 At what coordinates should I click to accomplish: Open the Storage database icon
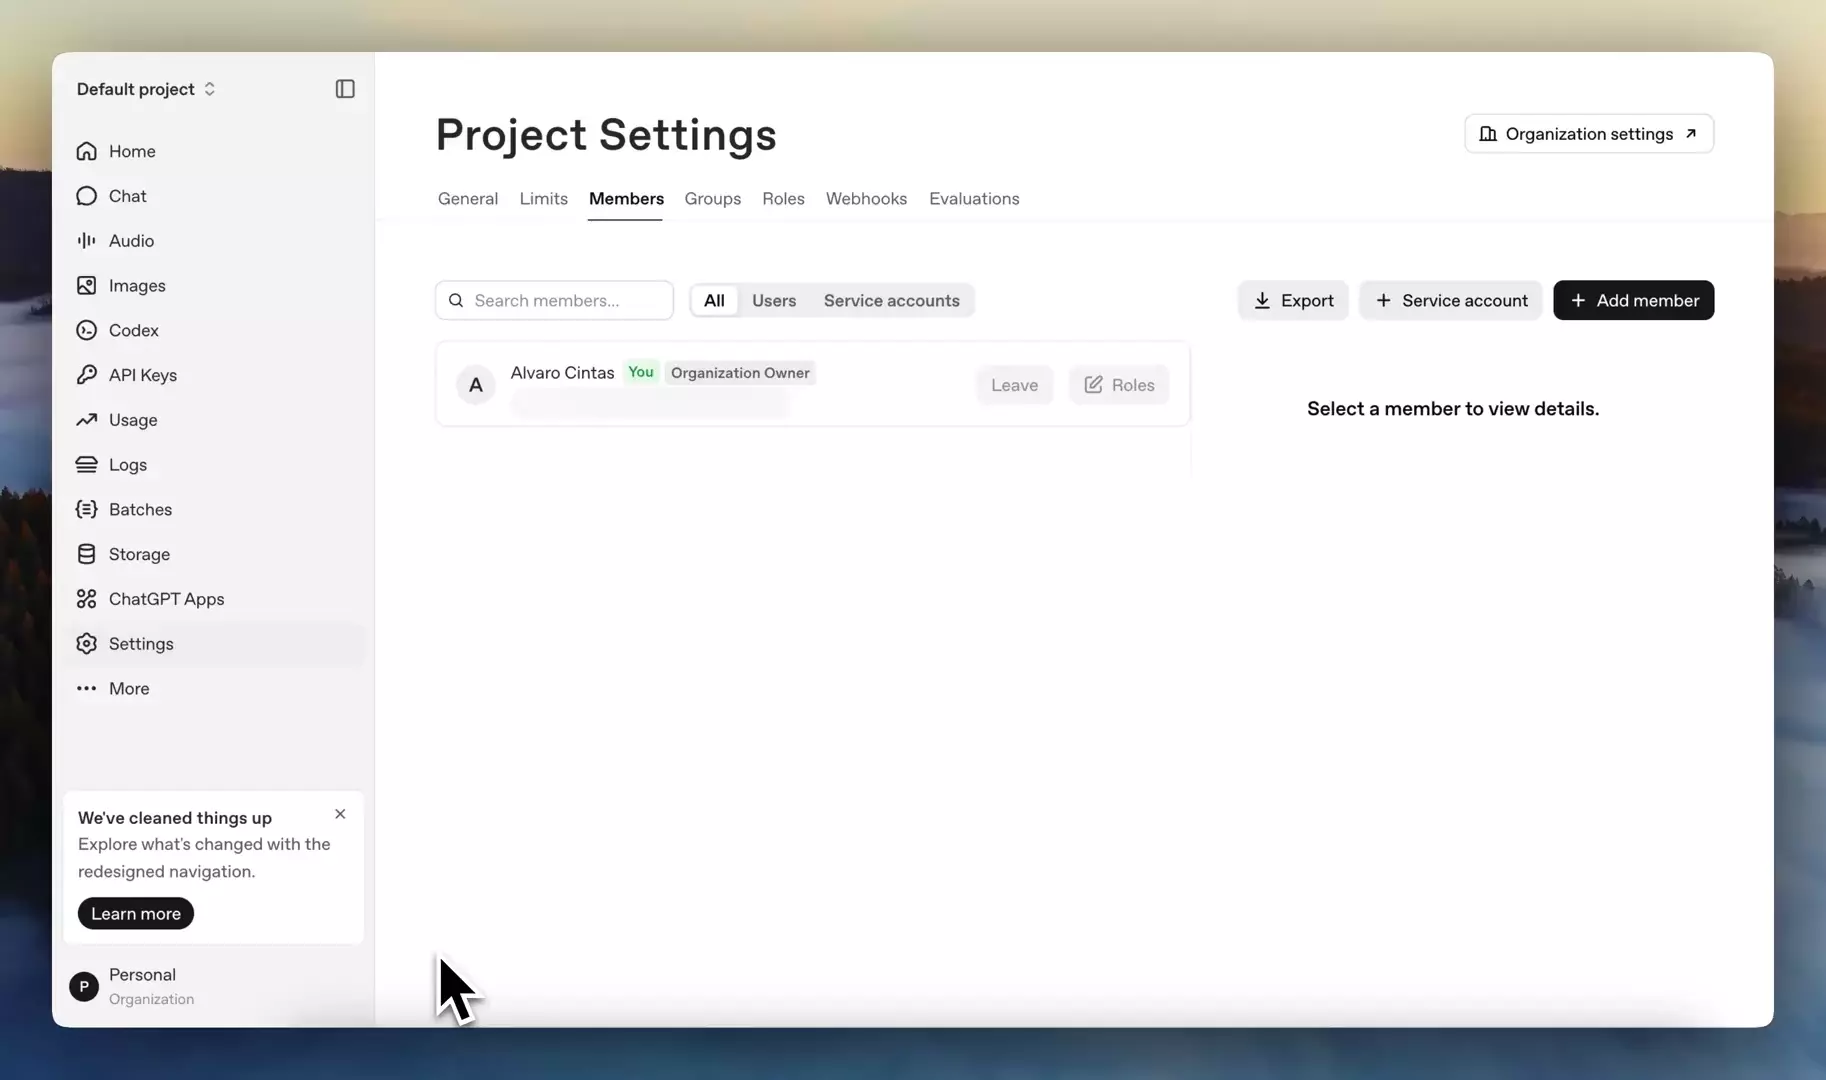point(87,554)
